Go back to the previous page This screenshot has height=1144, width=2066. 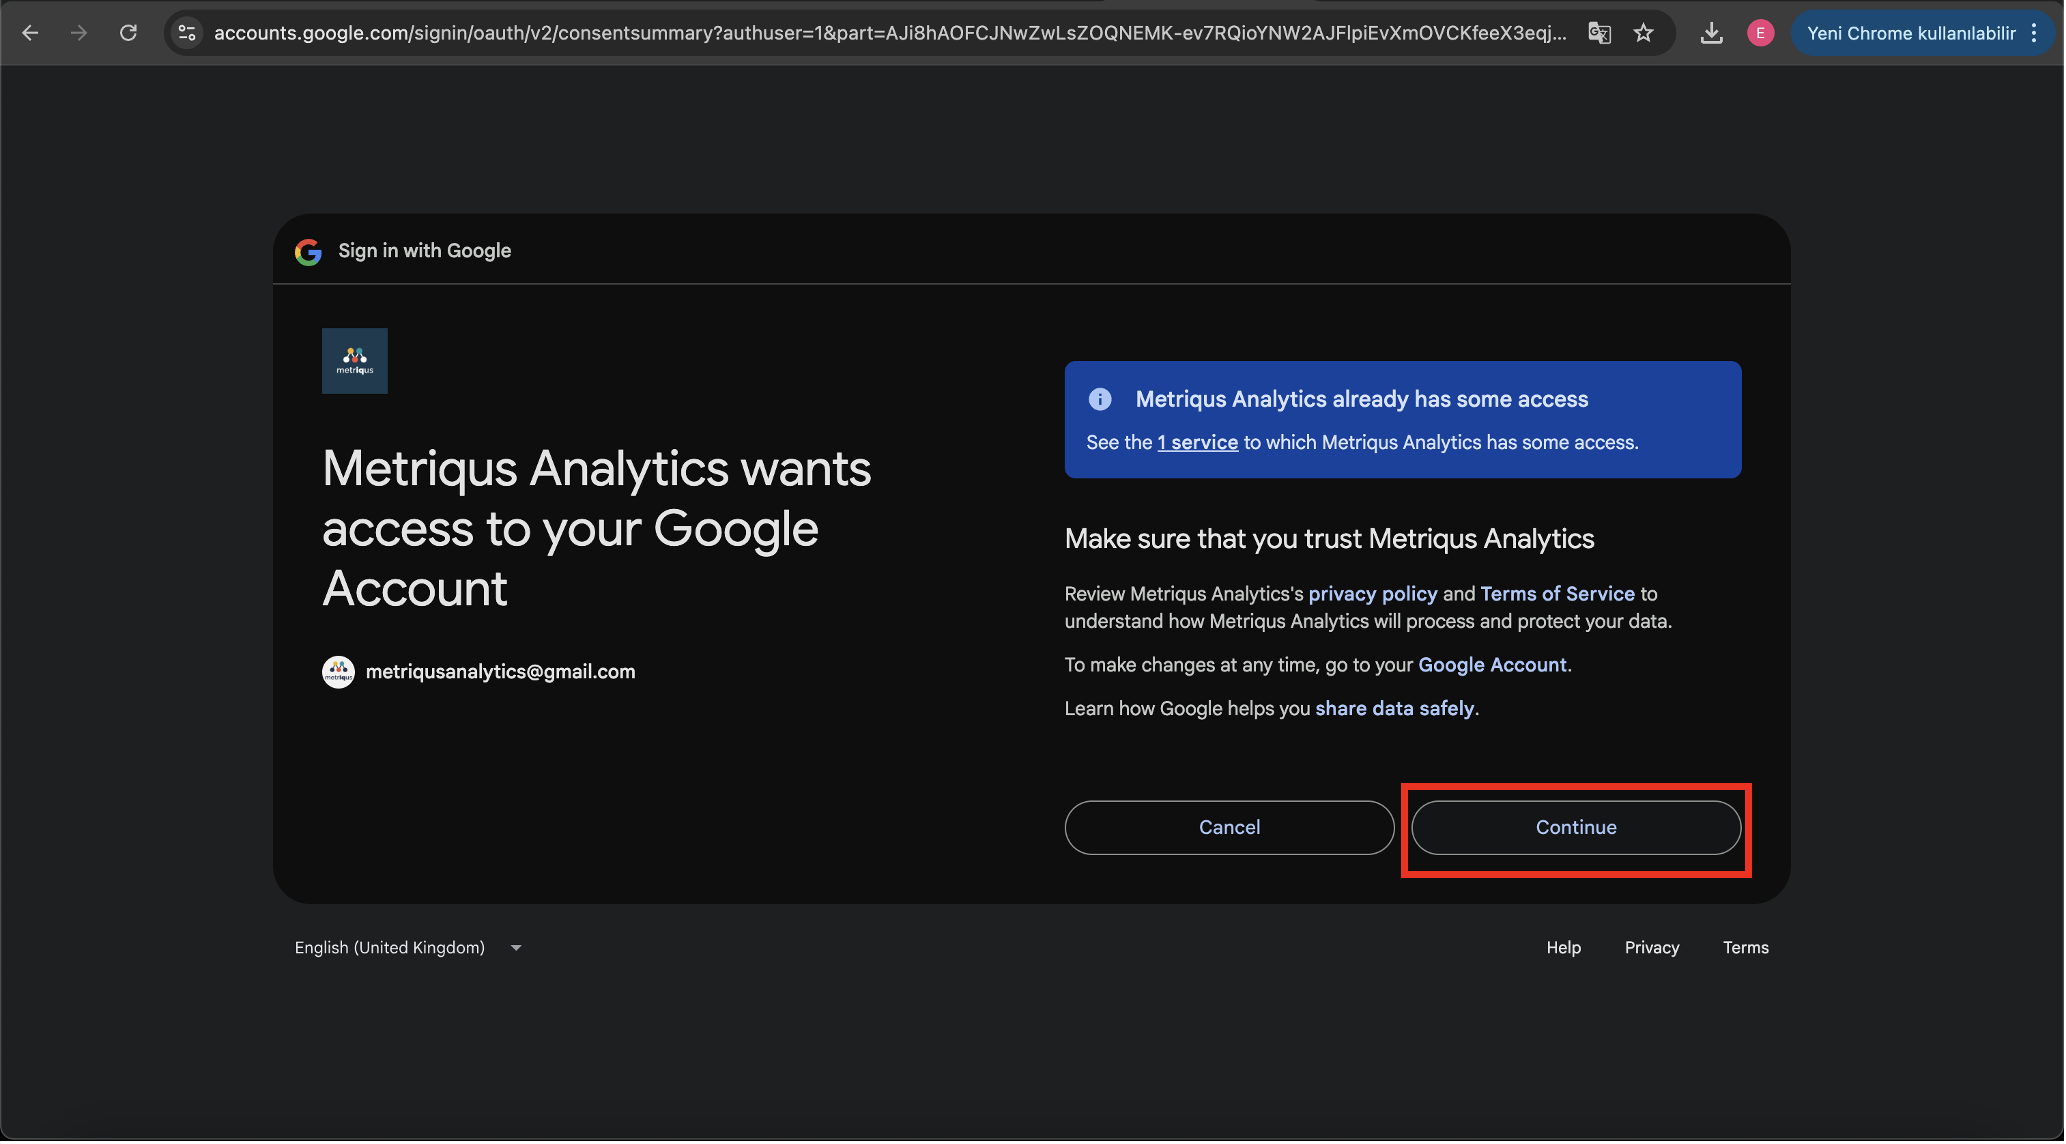pos(30,33)
